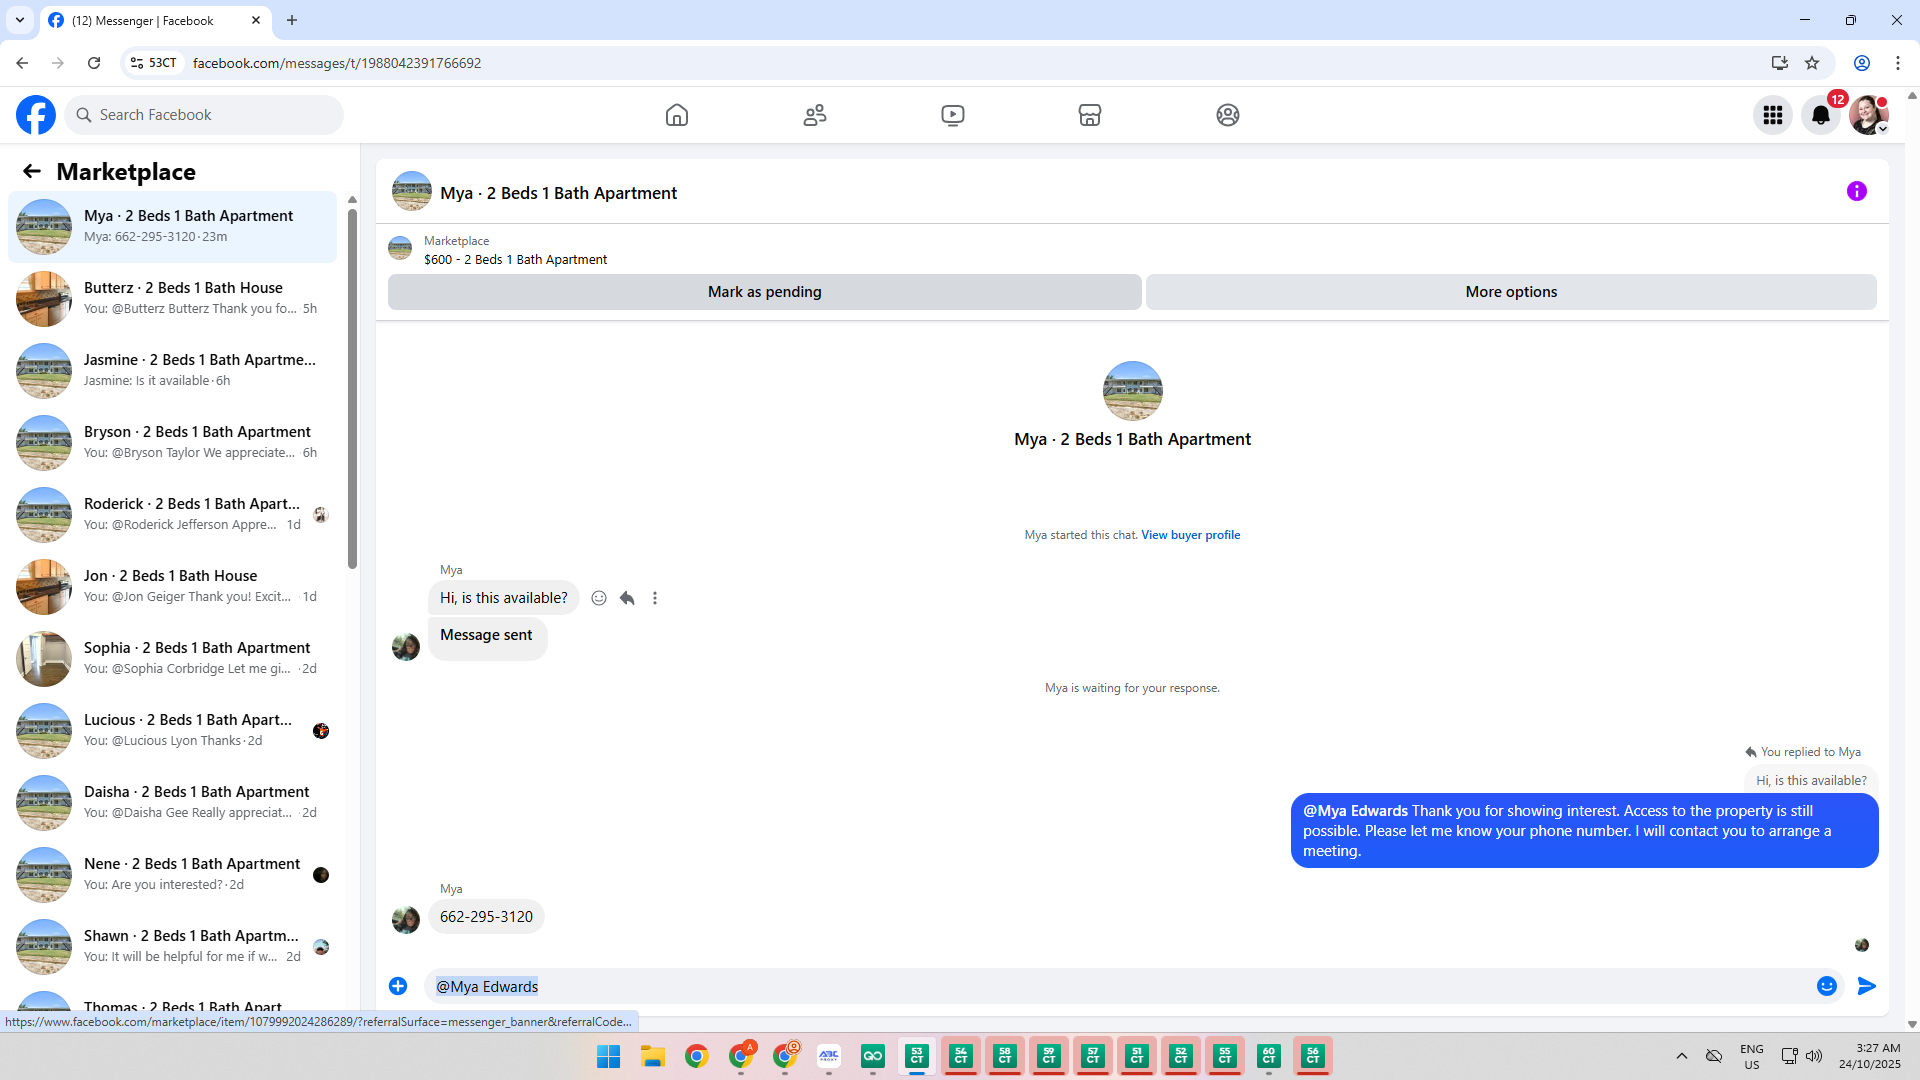Image resolution: width=1920 pixels, height=1080 pixels.
Task: Open a new browser tab
Action: 292,20
